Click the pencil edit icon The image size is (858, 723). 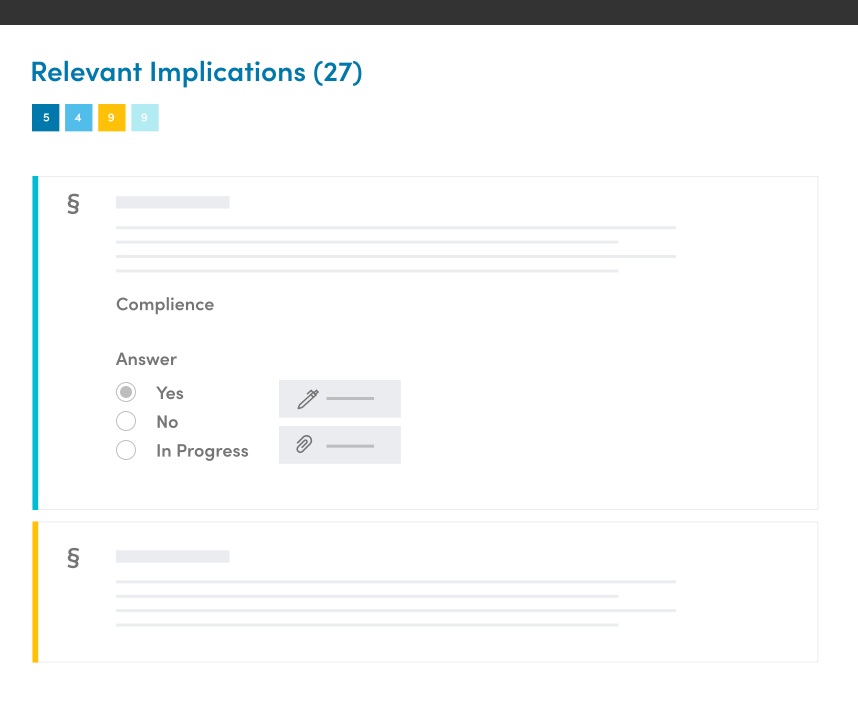tap(307, 399)
